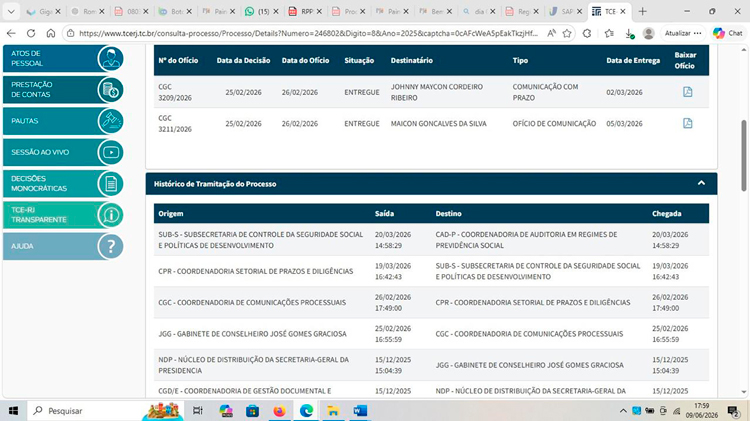Open Prestação de Contas sidebar icon

point(110,90)
